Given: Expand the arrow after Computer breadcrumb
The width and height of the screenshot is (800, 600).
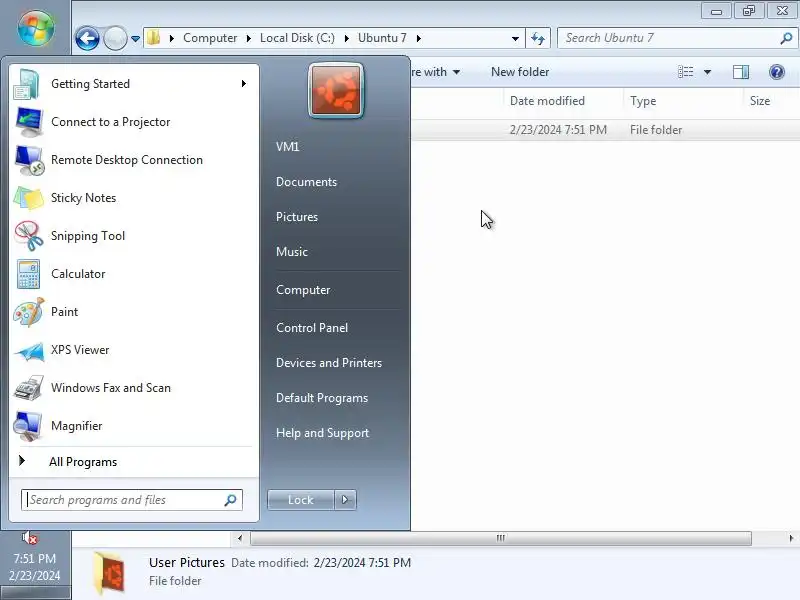Looking at the screenshot, I should 248,38.
